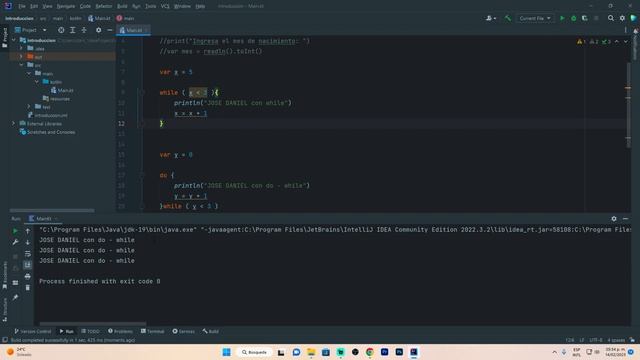Open the File menu

[22, 6]
